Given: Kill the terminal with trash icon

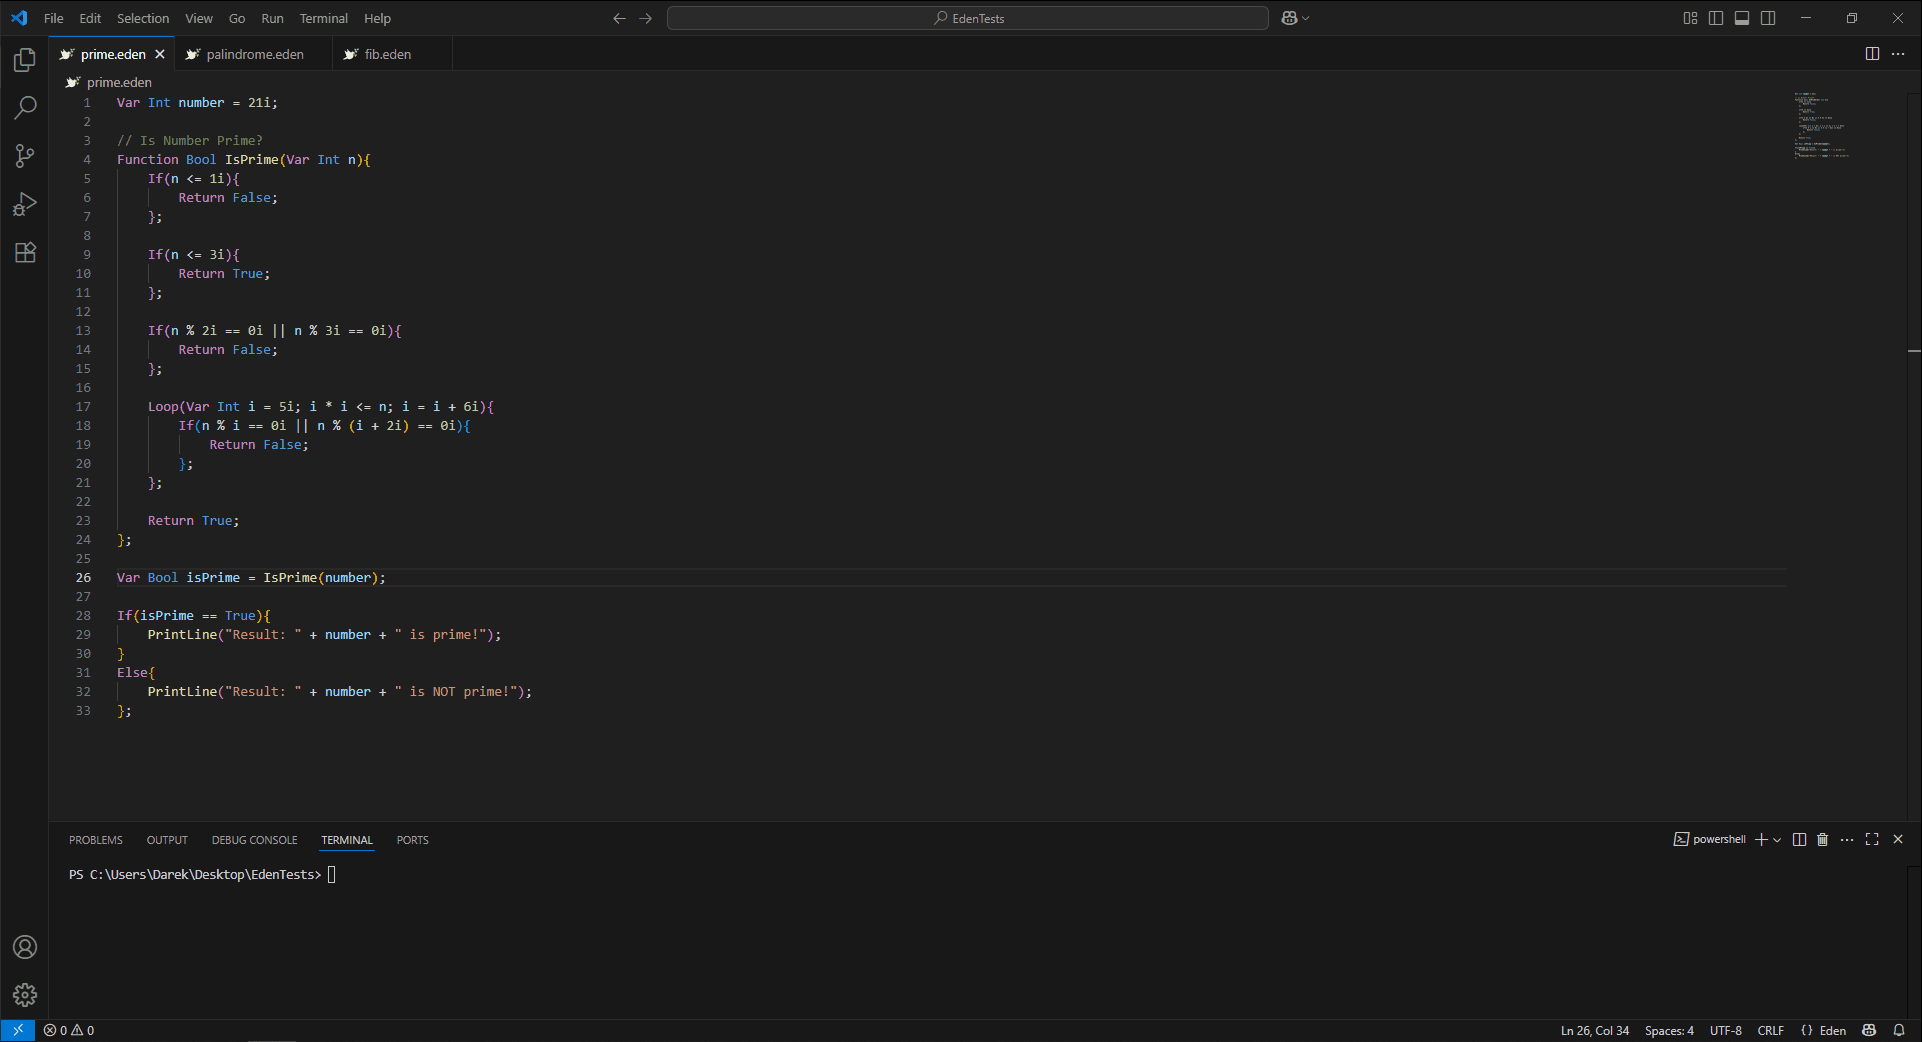Looking at the screenshot, I should pyautogui.click(x=1822, y=840).
